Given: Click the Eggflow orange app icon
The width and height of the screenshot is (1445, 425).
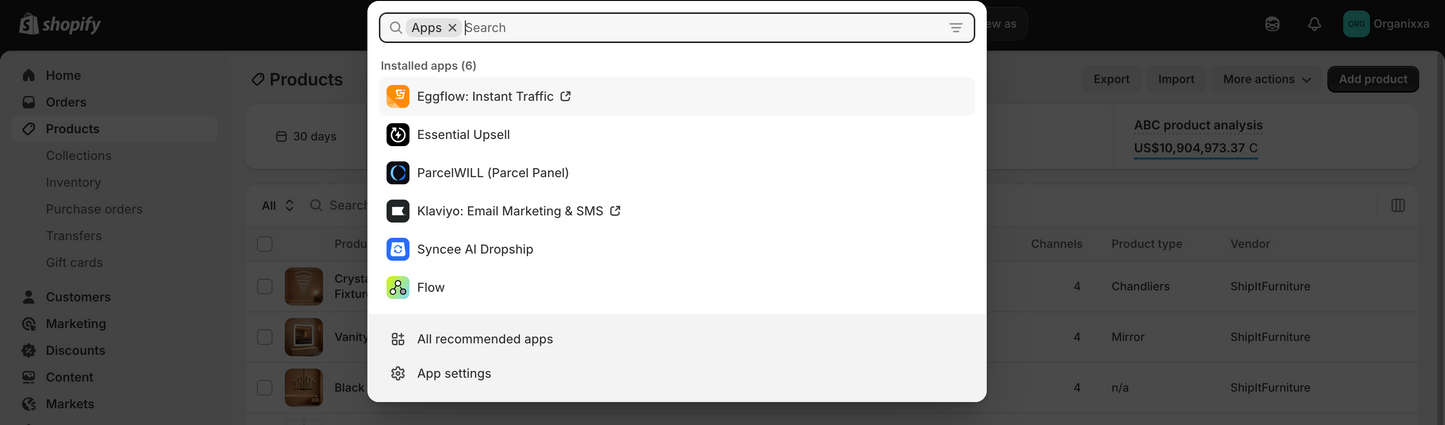Looking at the screenshot, I should point(398,96).
